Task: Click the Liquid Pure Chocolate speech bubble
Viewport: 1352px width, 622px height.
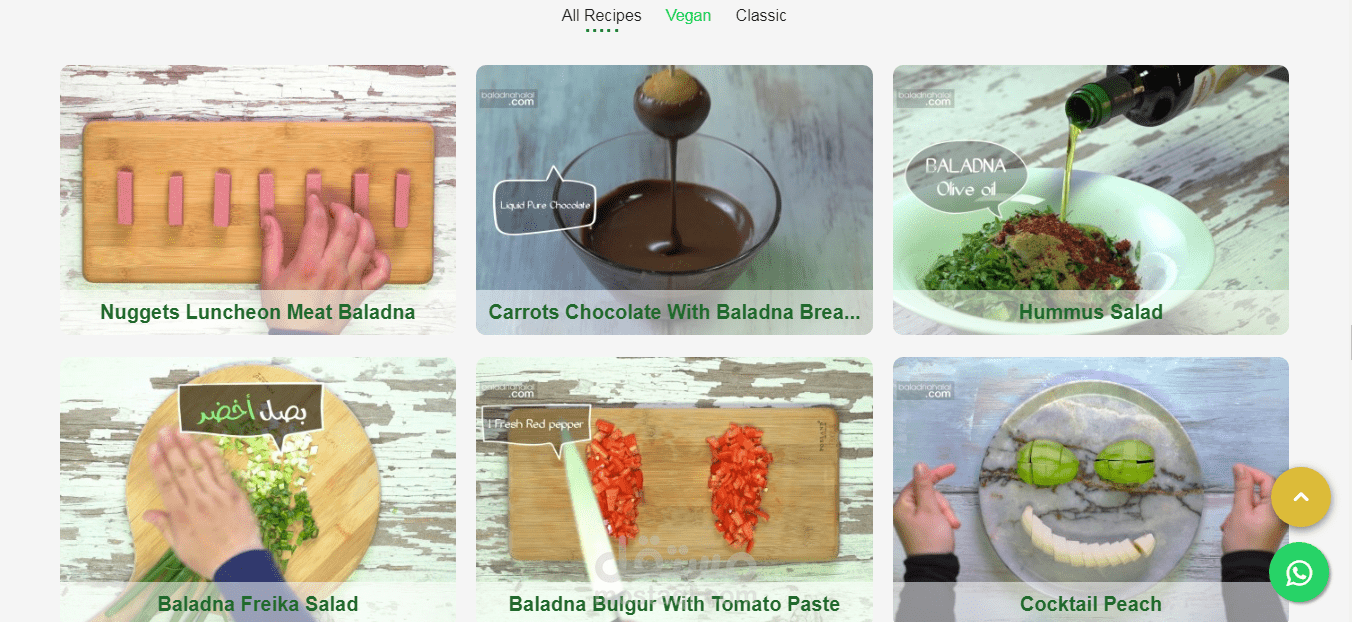Action: click(545, 206)
